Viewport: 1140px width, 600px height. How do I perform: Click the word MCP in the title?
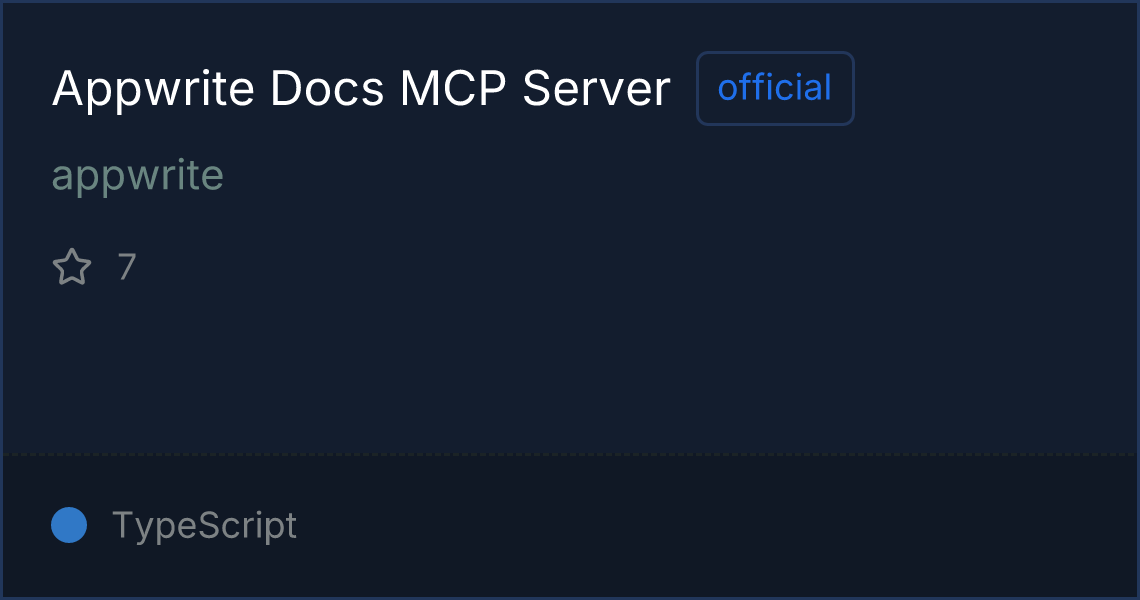(x=453, y=89)
